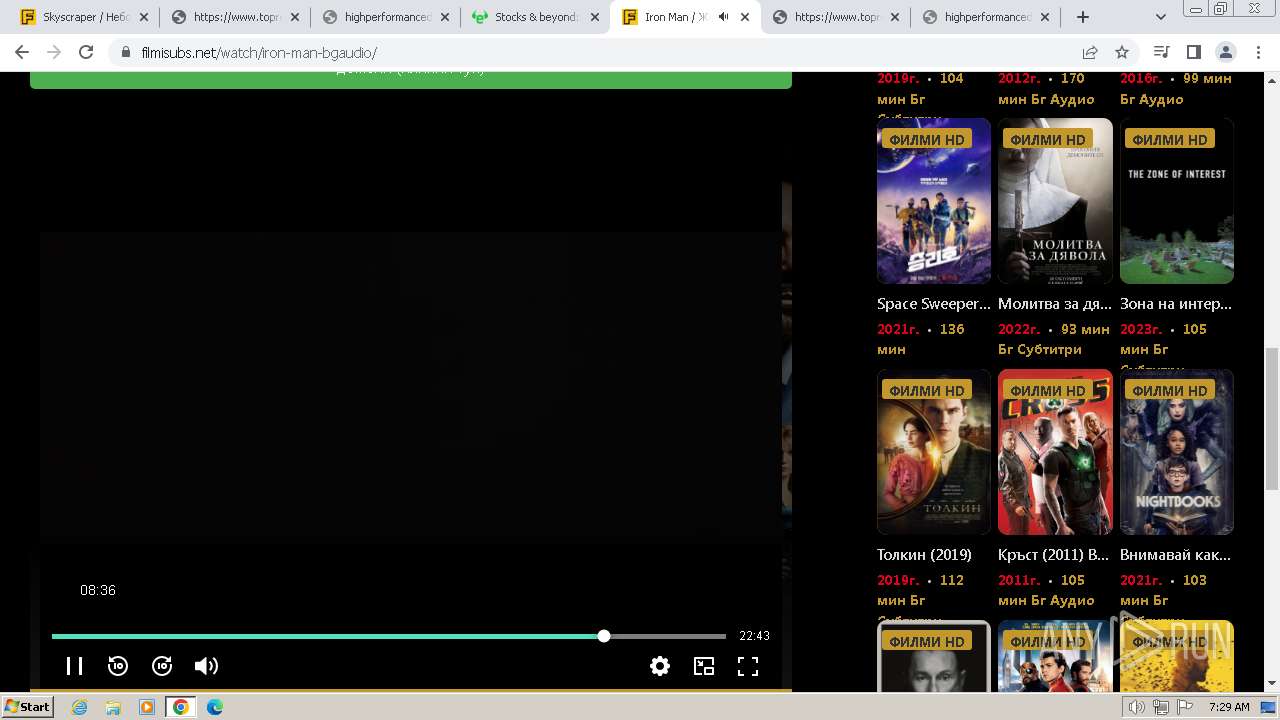The height and width of the screenshot is (720, 1280).
Task: View site information lock icon
Action: click(x=126, y=53)
